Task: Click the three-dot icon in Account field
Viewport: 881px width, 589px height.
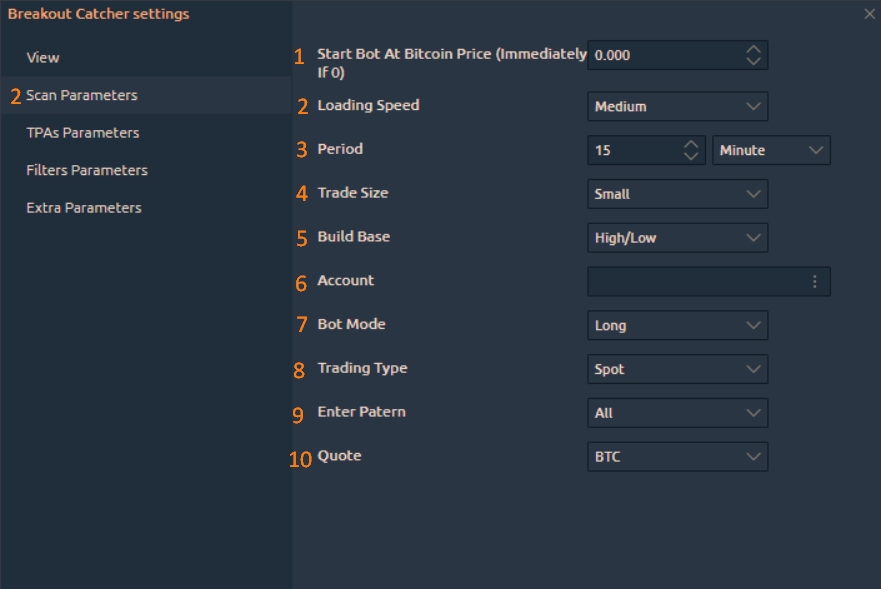Action: click(814, 282)
